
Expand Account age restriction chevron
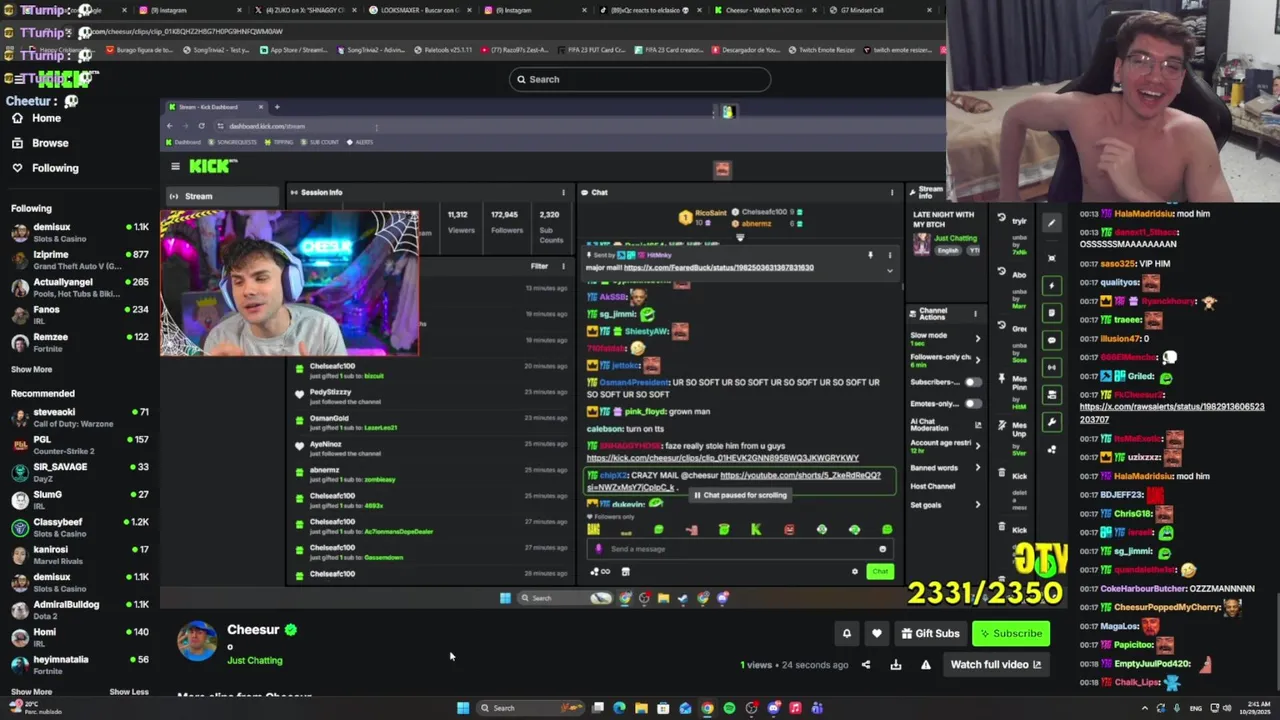pos(977,445)
